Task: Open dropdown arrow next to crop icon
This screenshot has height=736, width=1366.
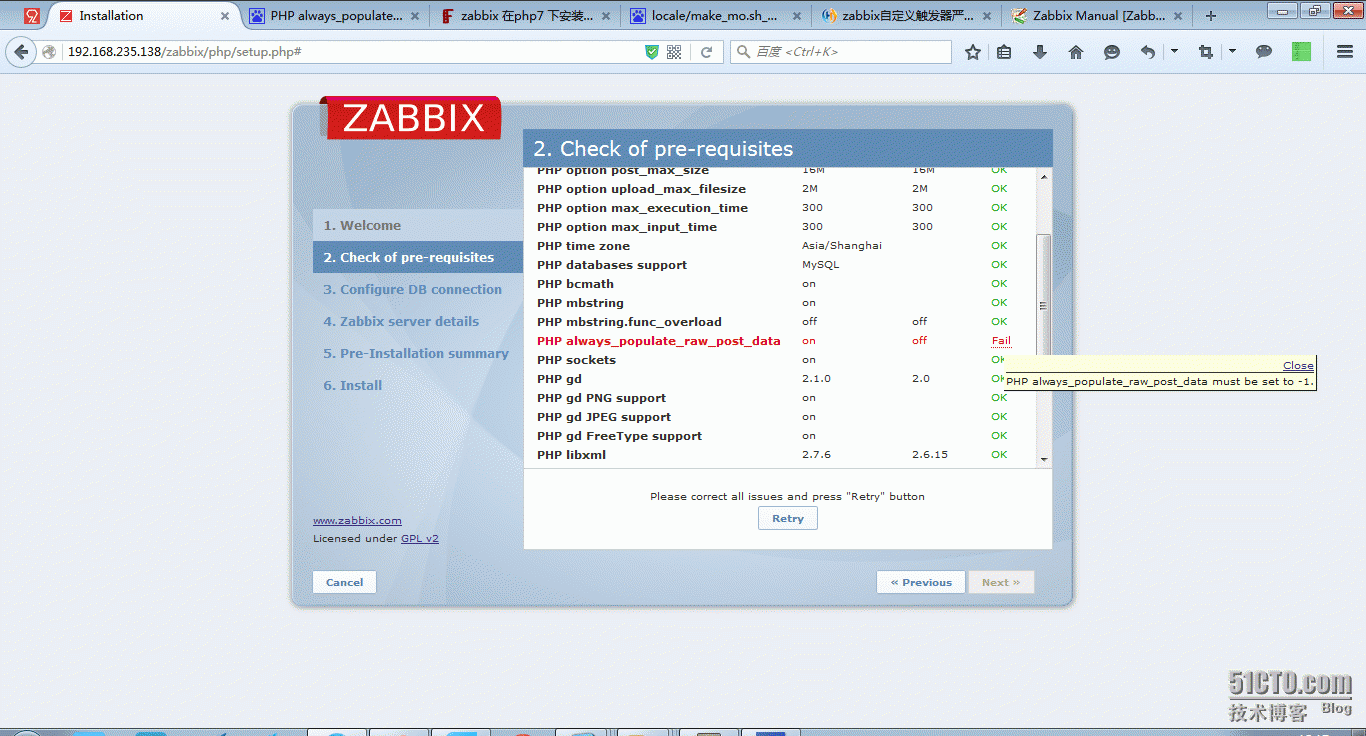Action: coord(1232,52)
